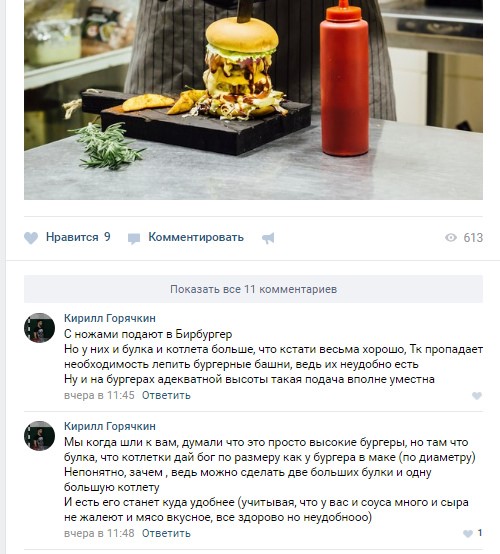Like the post via heart icon

31,238
